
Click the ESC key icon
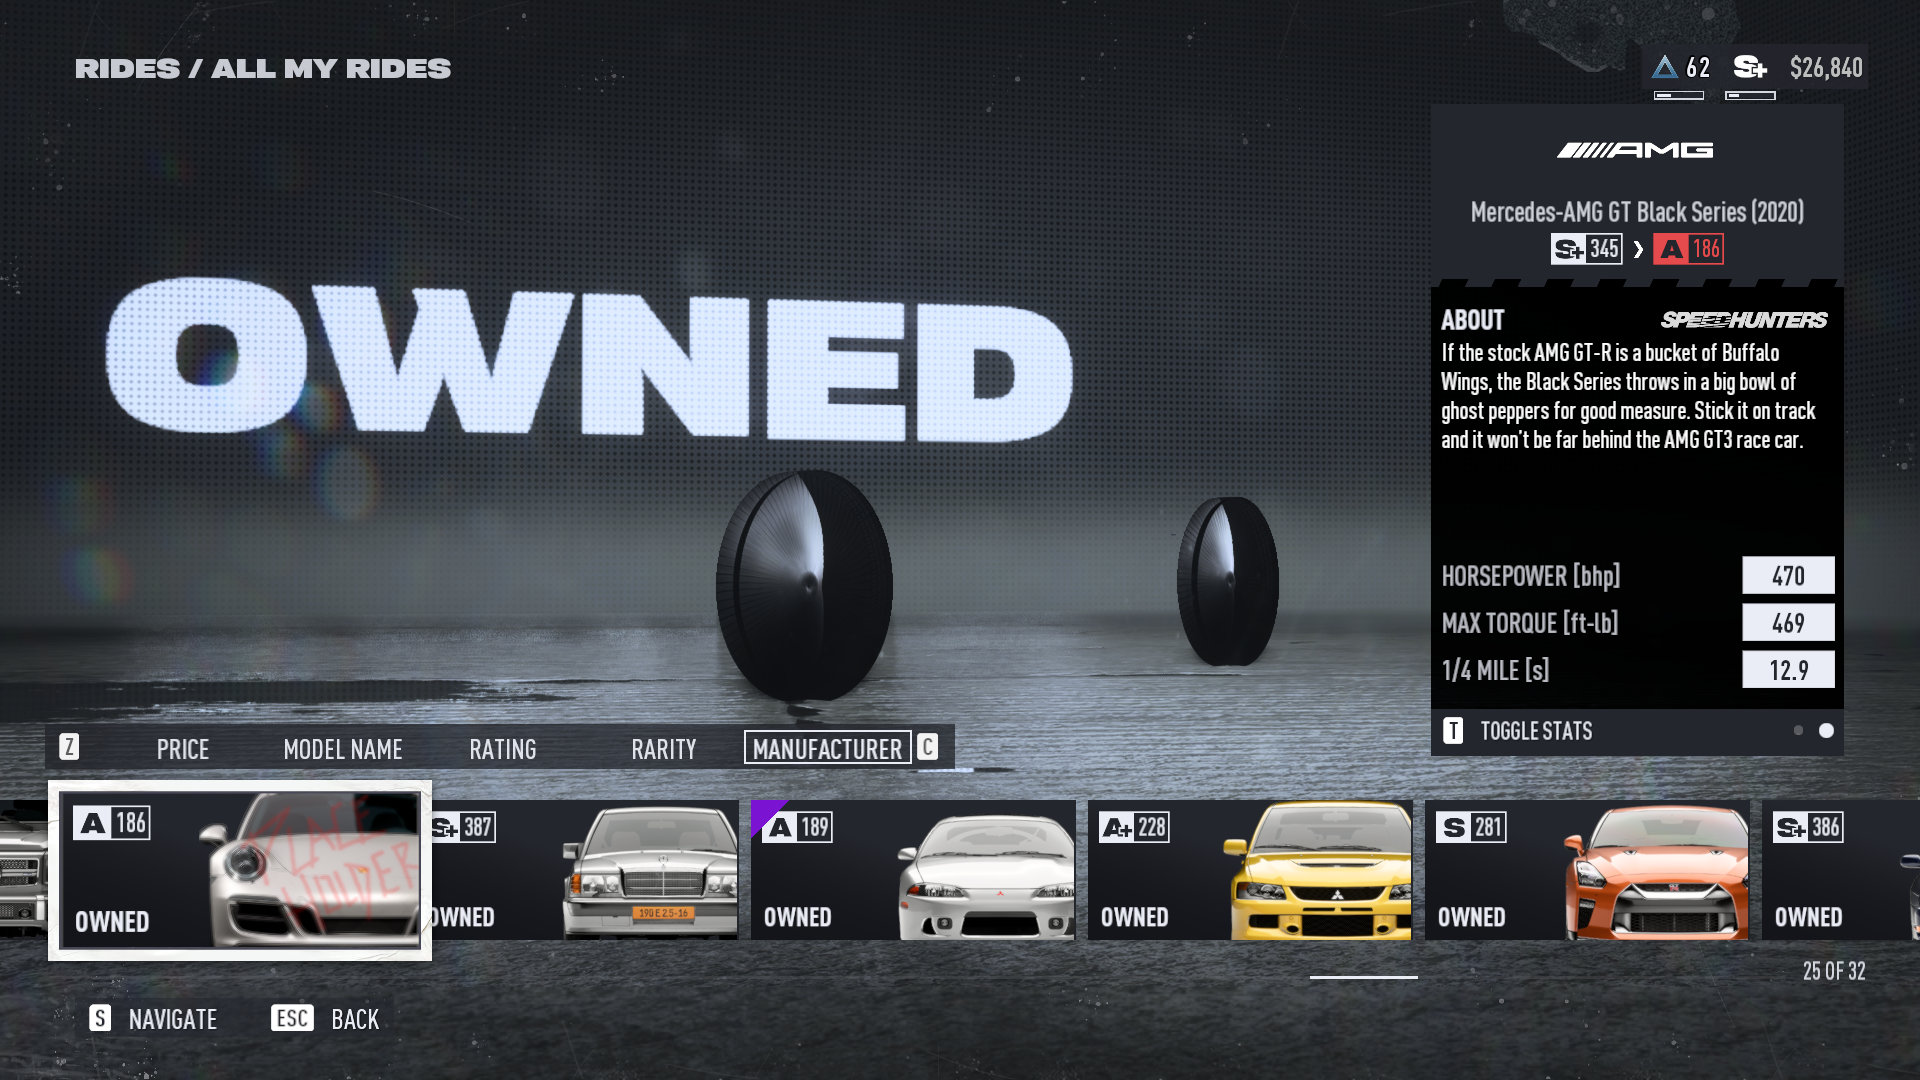coord(292,1018)
